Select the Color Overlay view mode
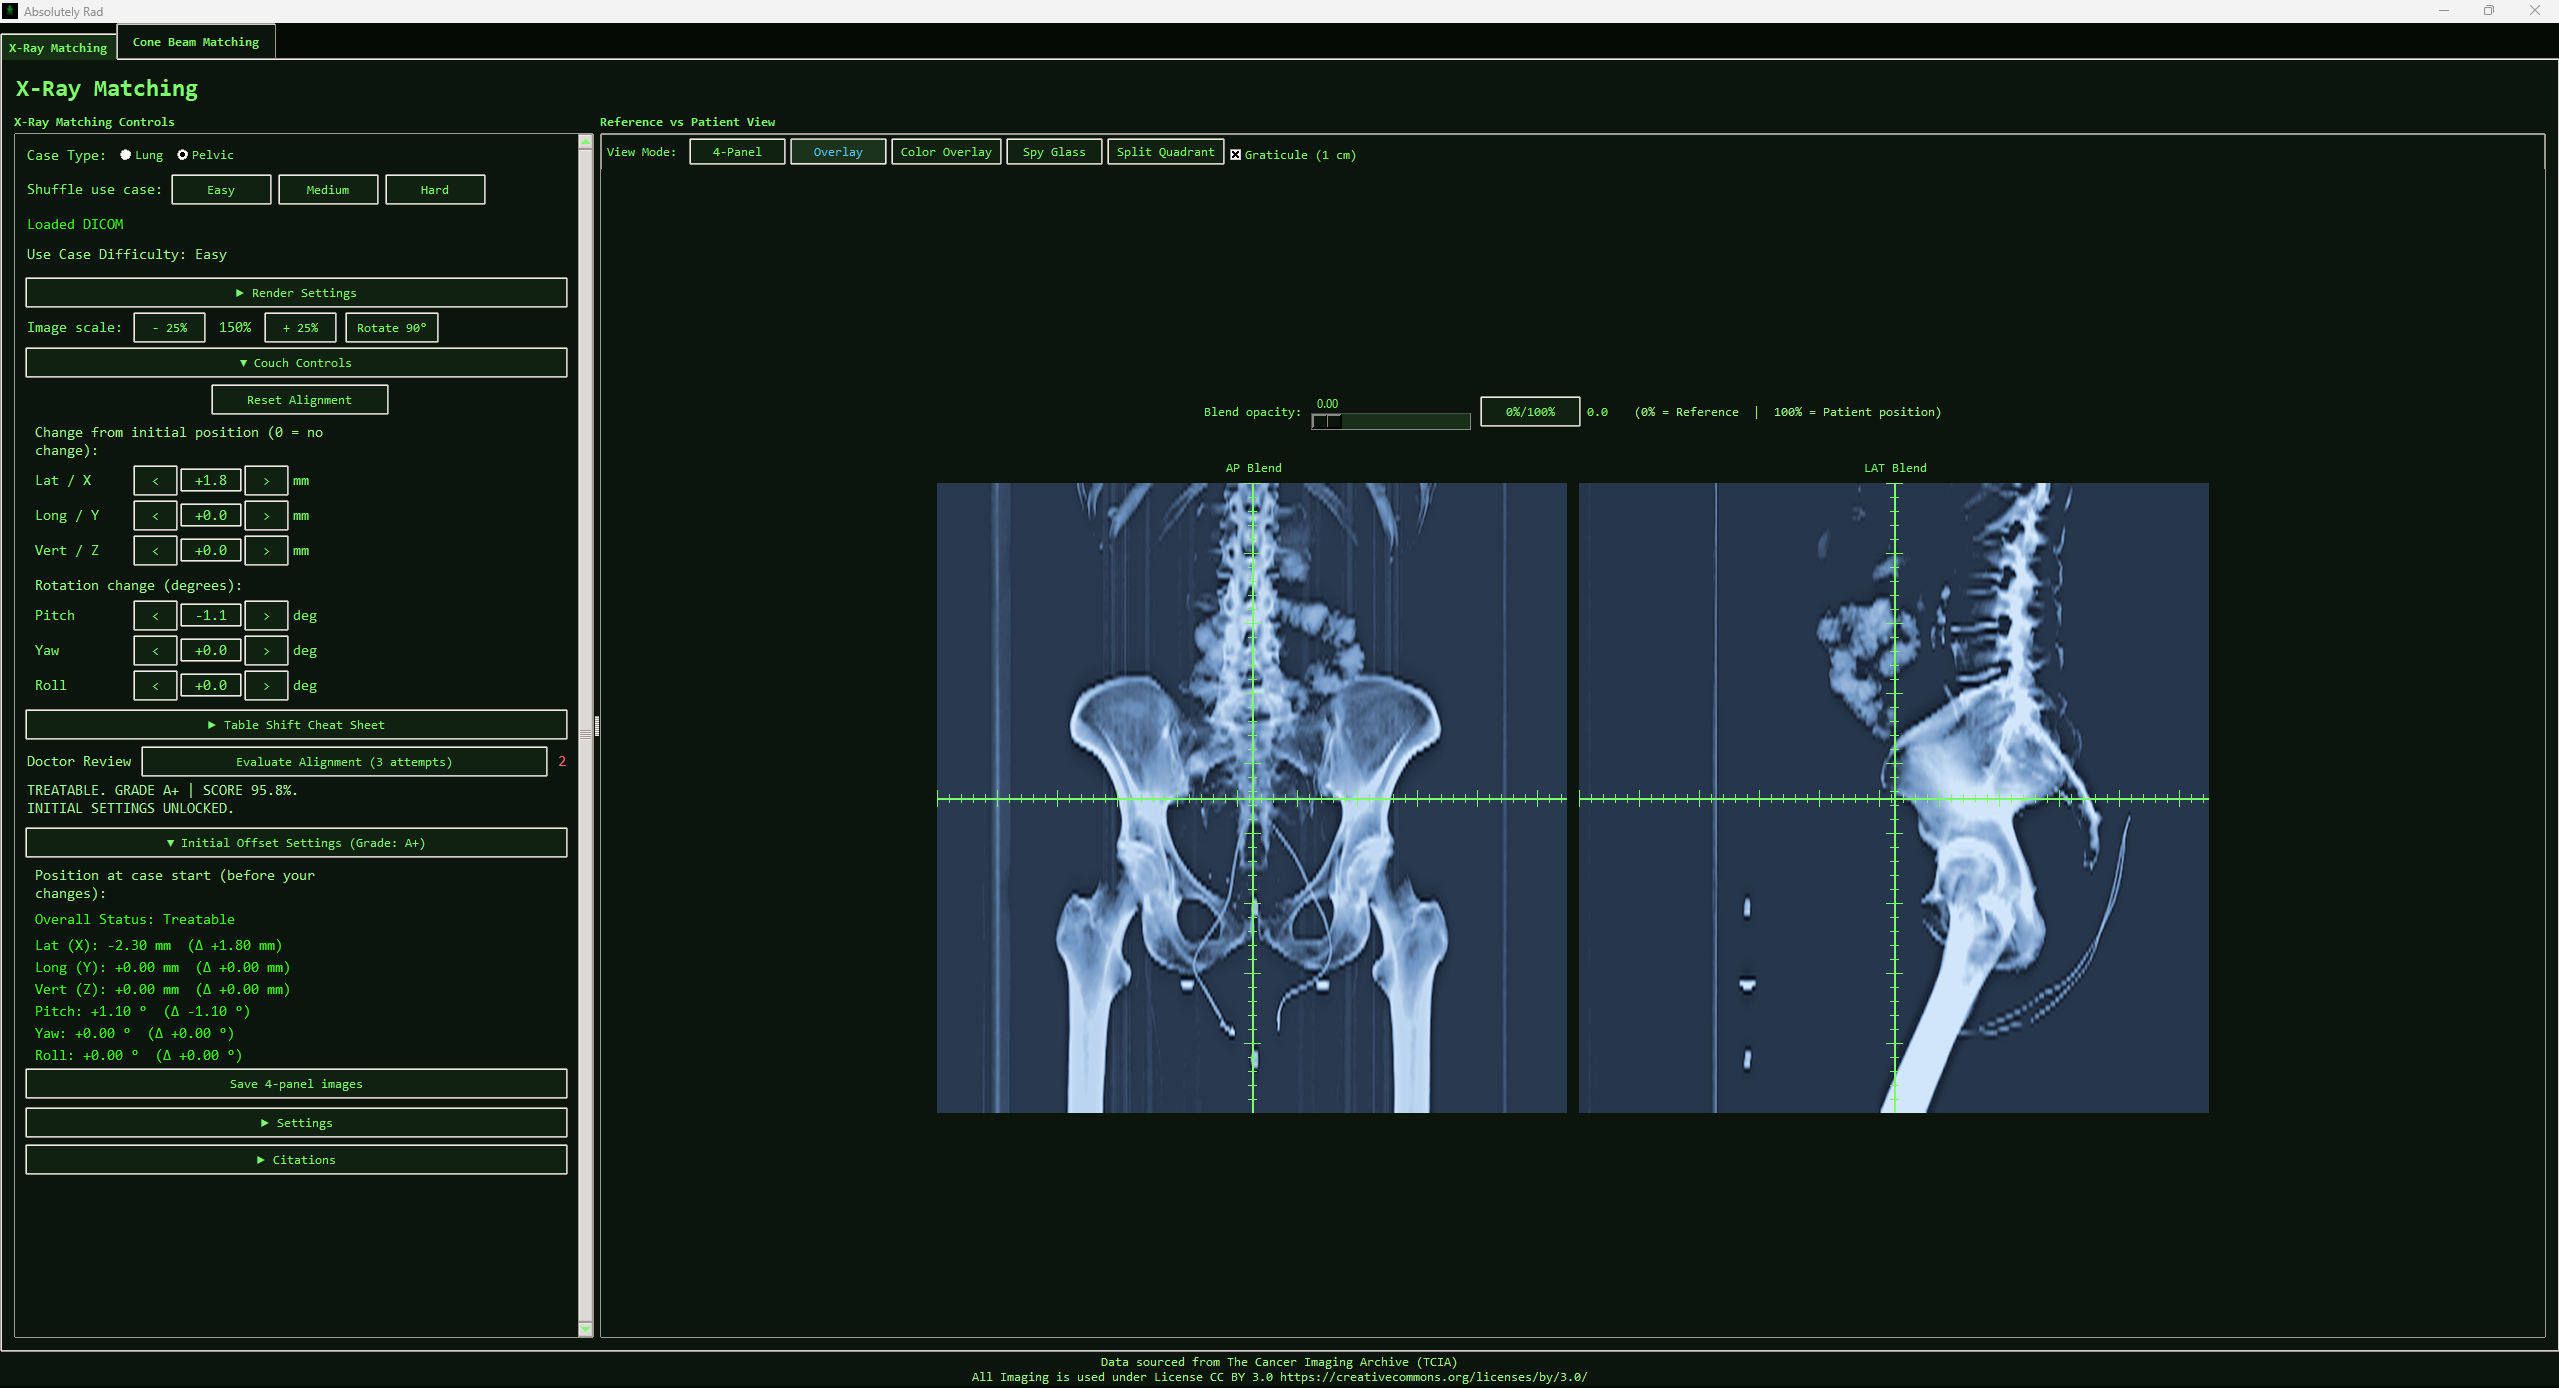Screen dimensions: 2559x1388 click(945, 151)
